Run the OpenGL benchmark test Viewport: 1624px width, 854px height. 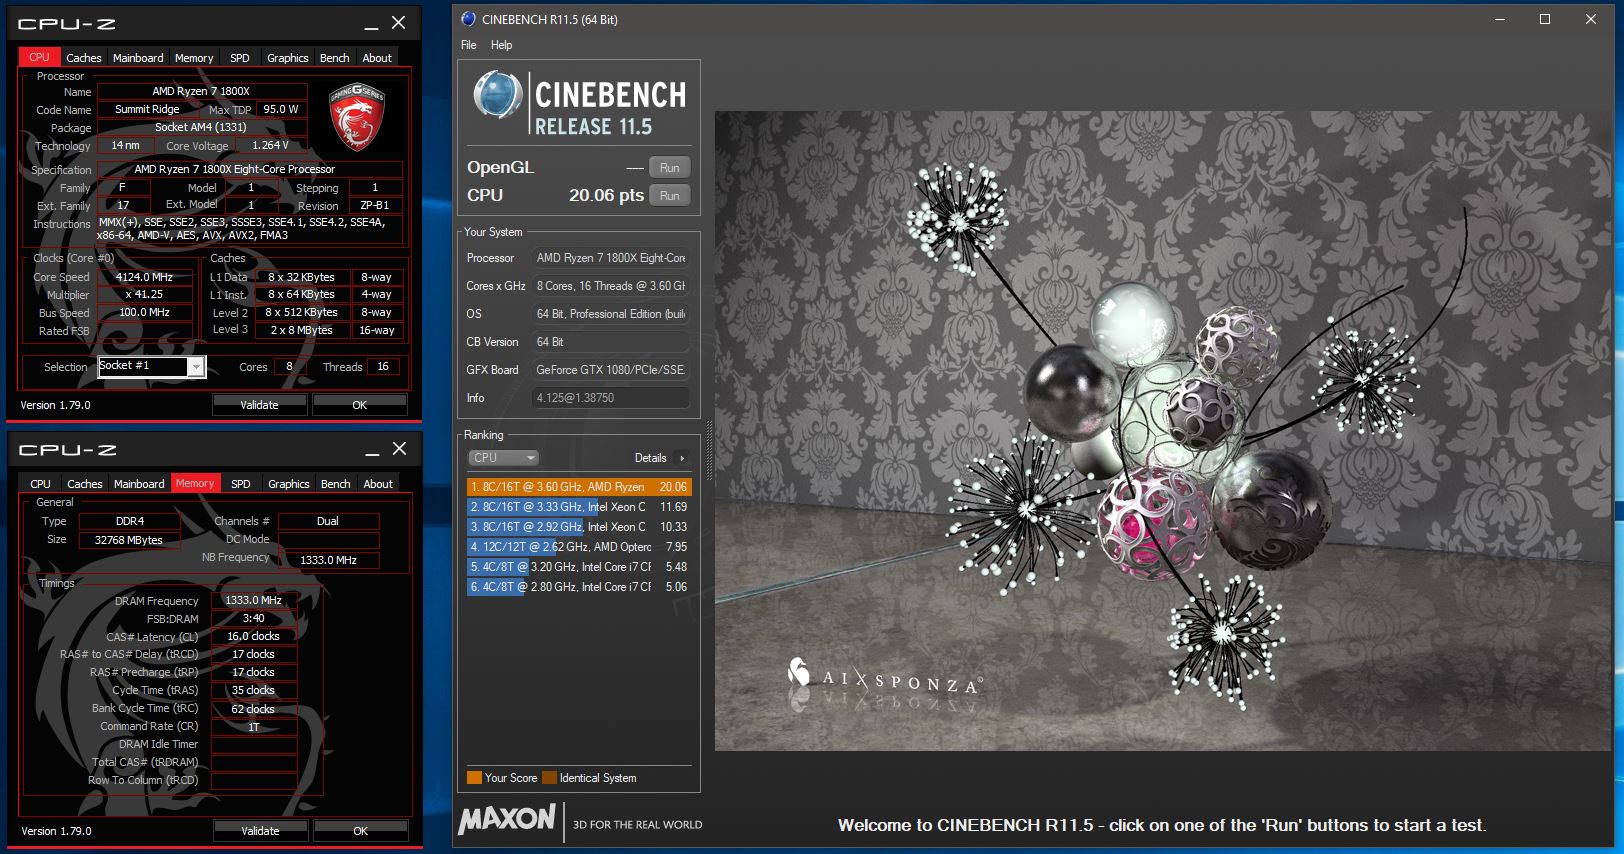click(670, 168)
